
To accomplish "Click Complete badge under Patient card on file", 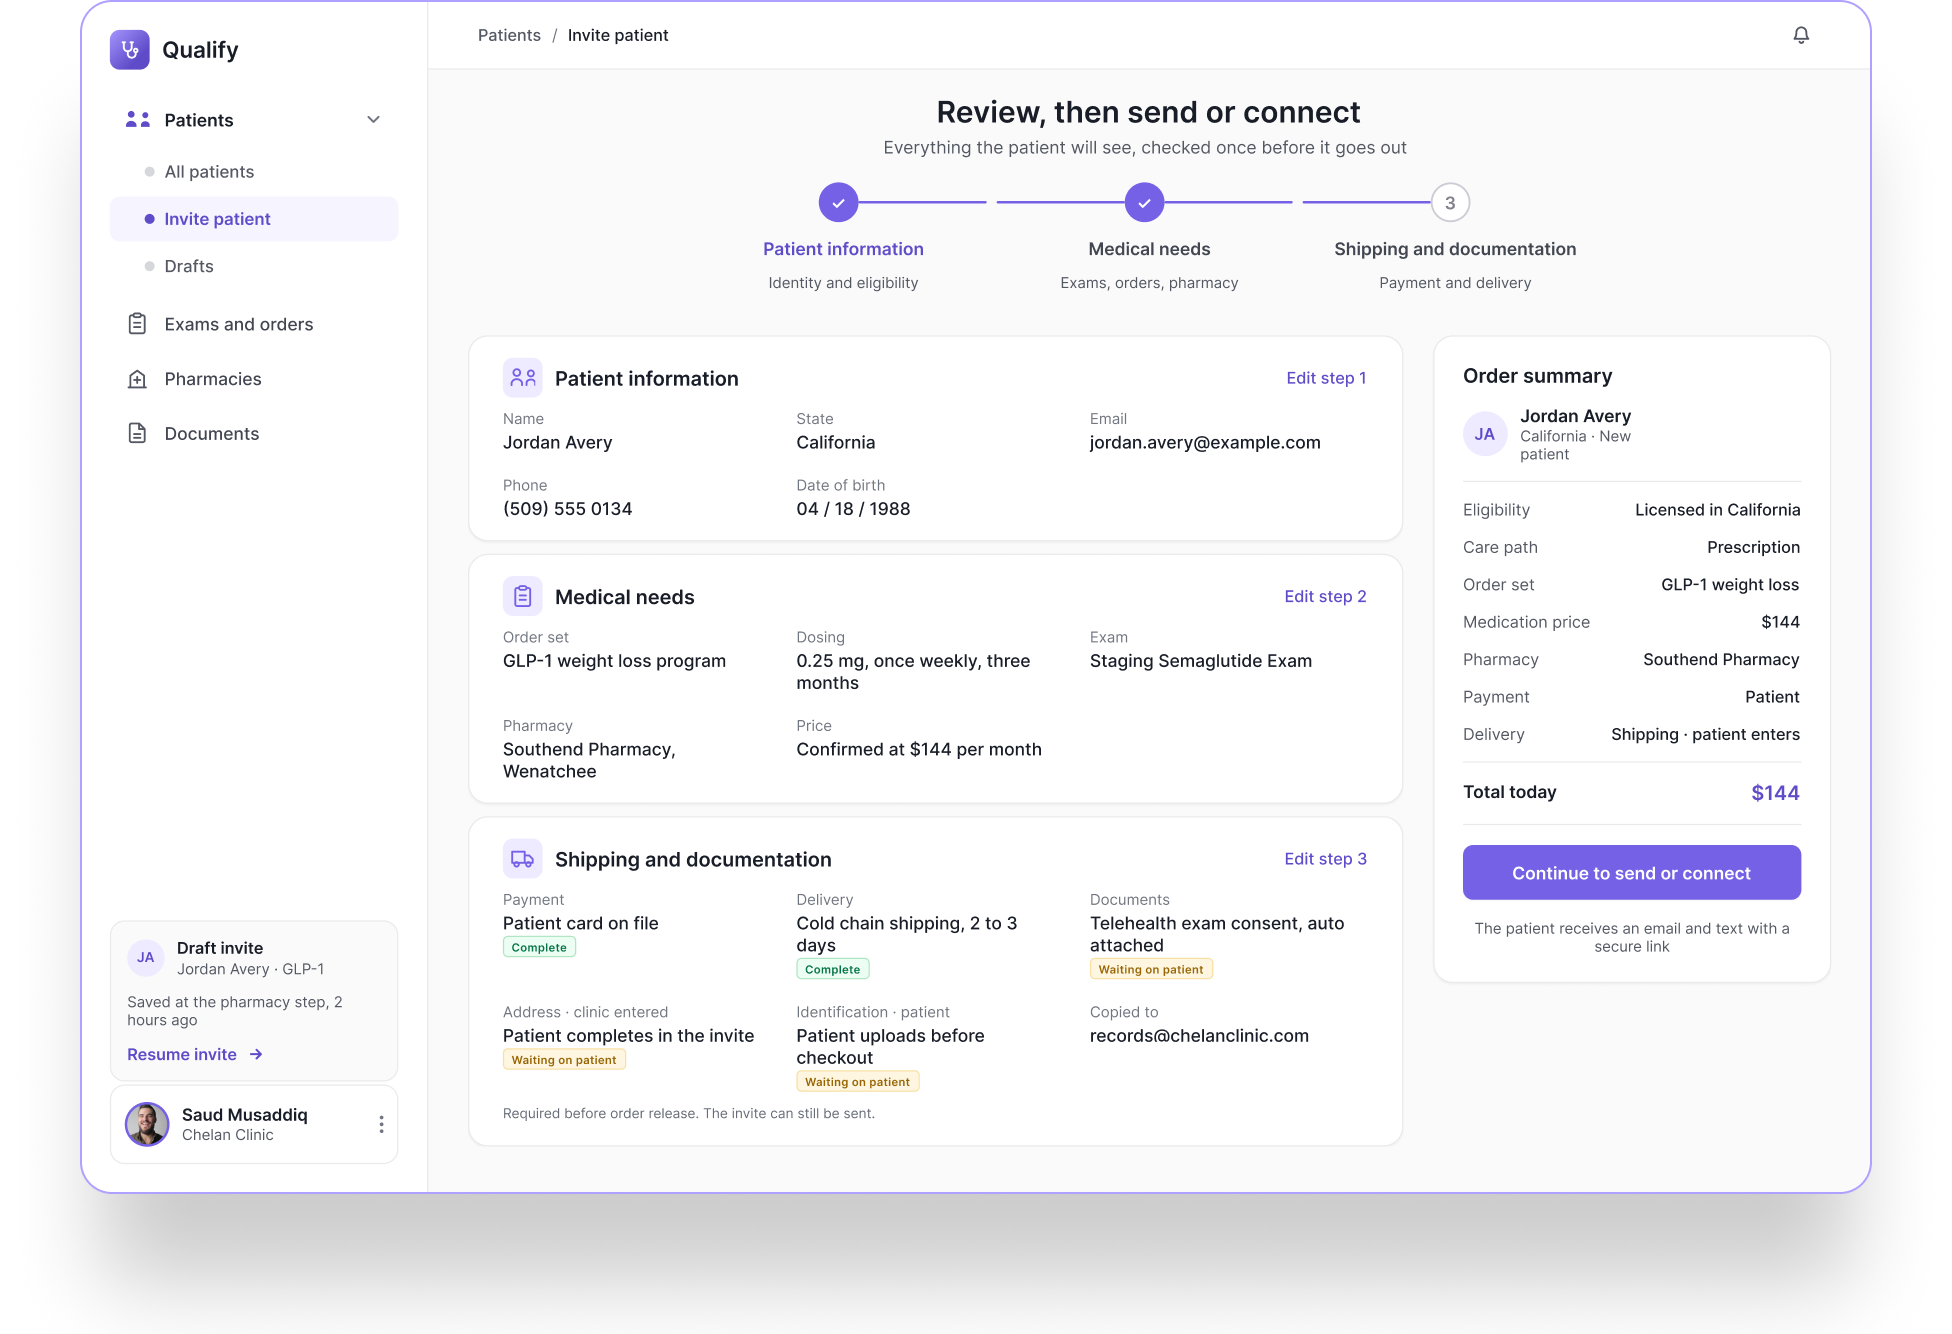I will pyautogui.click(x=539, y=947).
